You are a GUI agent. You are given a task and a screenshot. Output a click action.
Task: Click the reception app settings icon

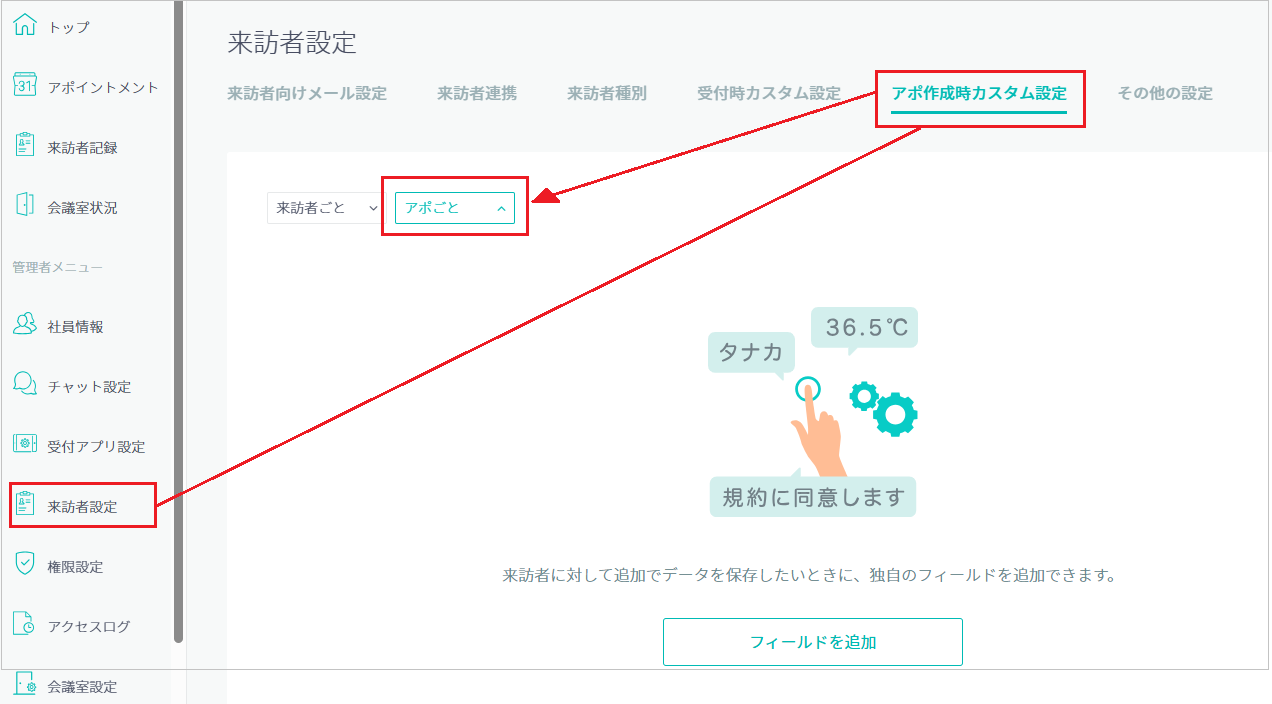(x=26, y=446)
